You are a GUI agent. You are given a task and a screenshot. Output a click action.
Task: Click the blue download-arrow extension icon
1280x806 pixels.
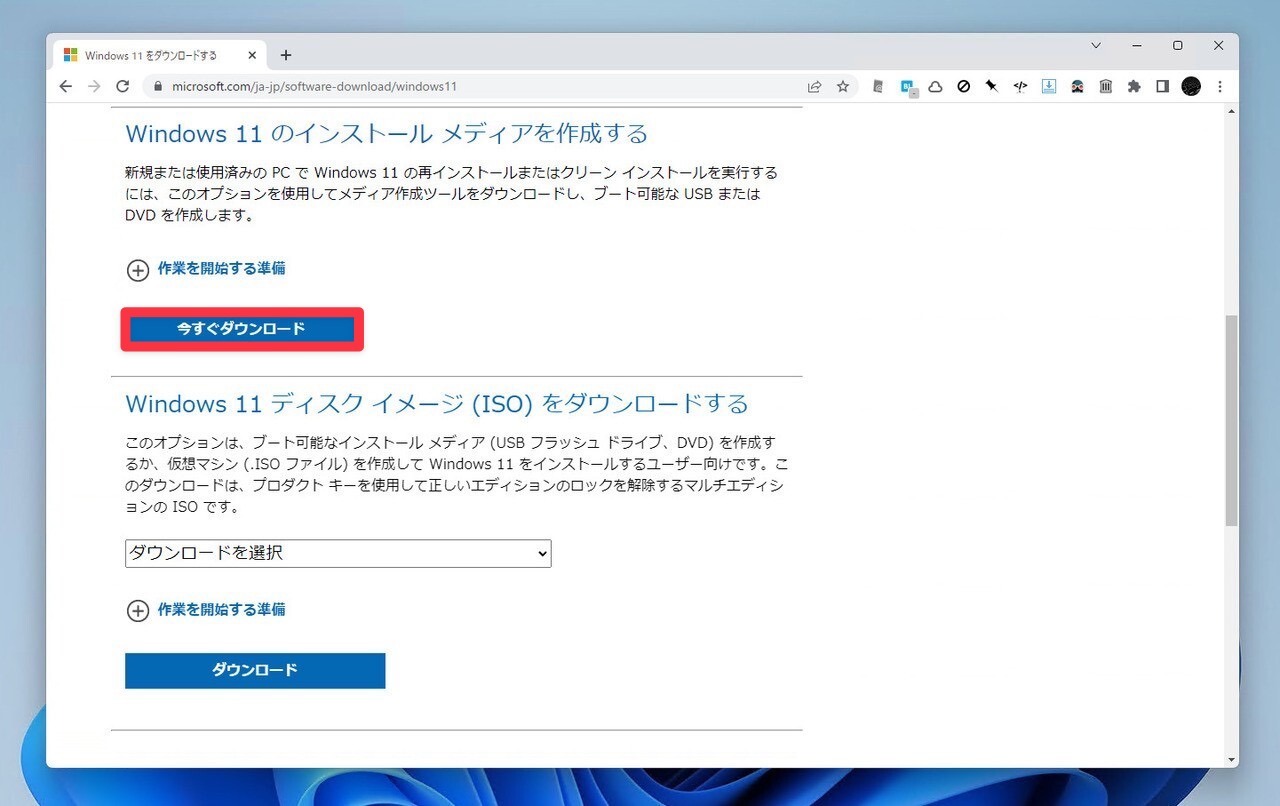(1048, 87)
